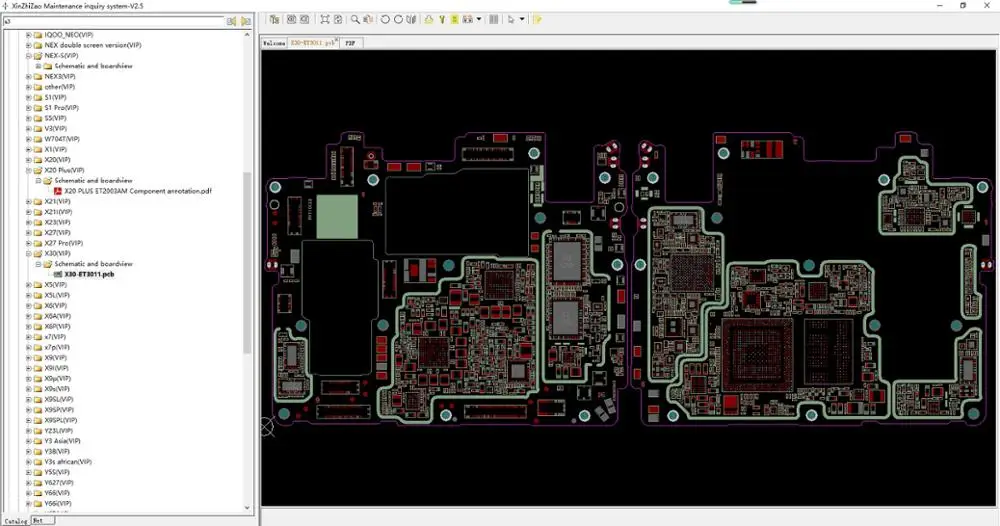Click the previous search result icon beside the search box
1000x526 pixels.
click(x=232, y=21)
